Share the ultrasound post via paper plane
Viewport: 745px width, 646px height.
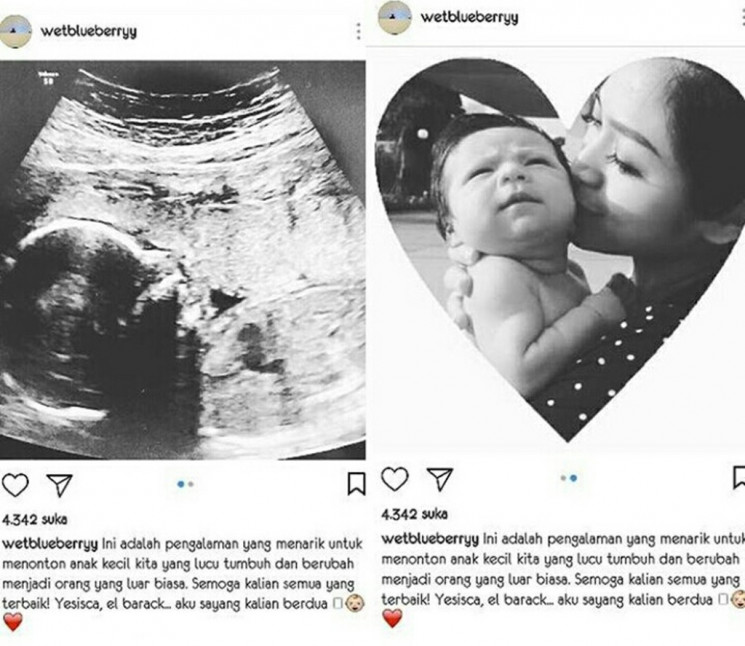(59, 485)
